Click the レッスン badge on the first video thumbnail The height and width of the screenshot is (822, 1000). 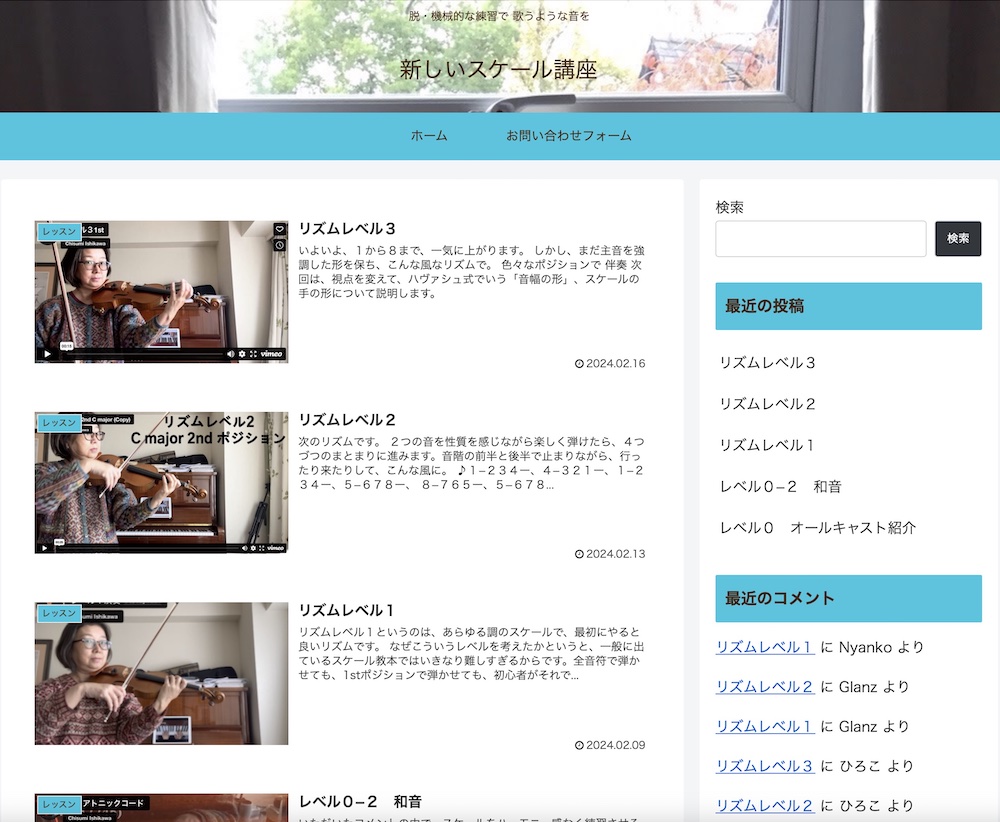(x=59, y=231)
